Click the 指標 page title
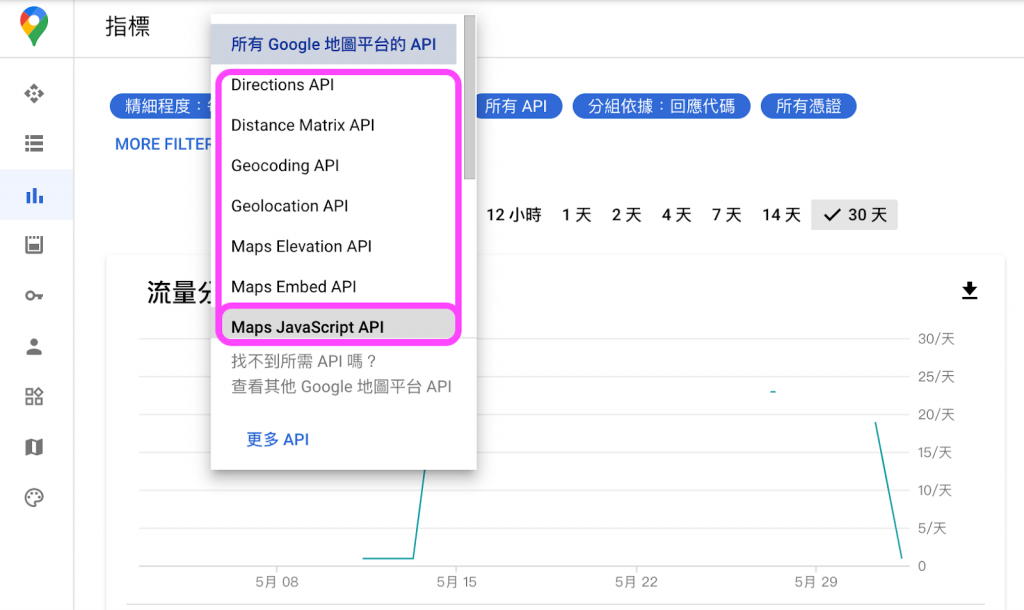 128,27
